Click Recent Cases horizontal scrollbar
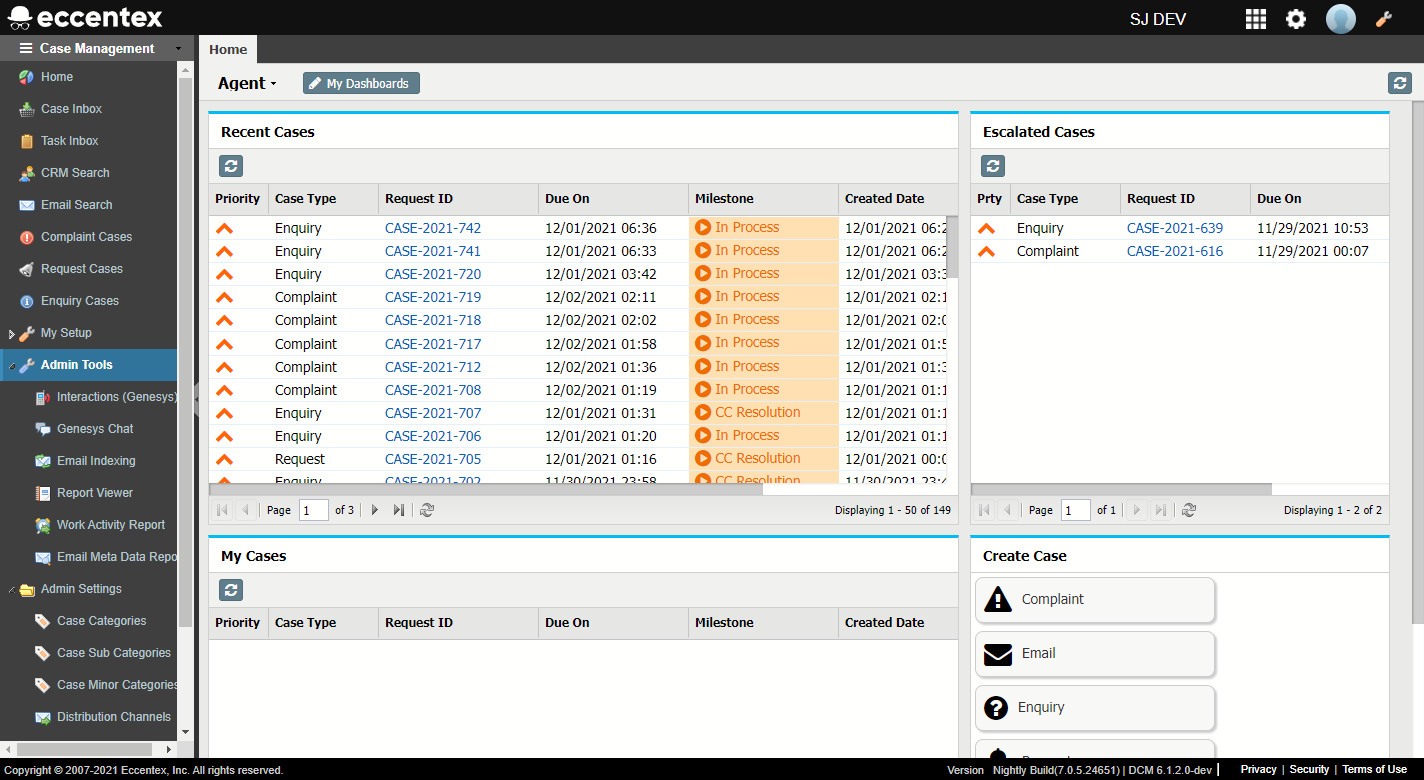The width and height of the screenshot is (1424, 780). pos(486,489)
